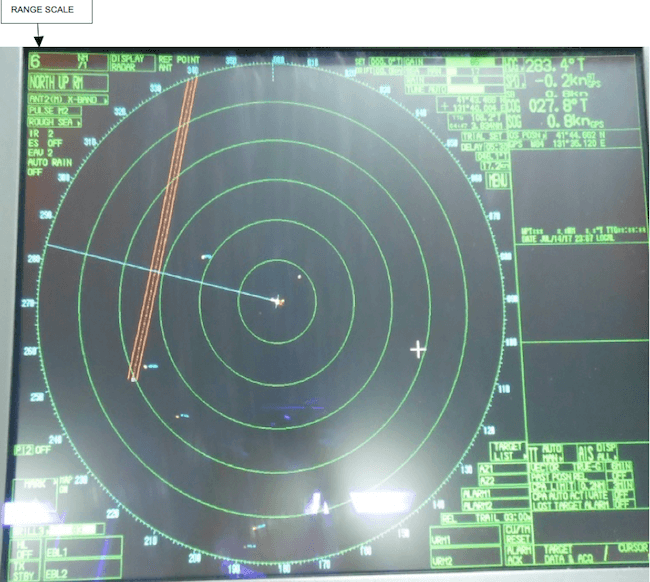Screen dimensions: 650x582
Task: Toggle HL OFF heading line button
Action: [x=25, y=549]
